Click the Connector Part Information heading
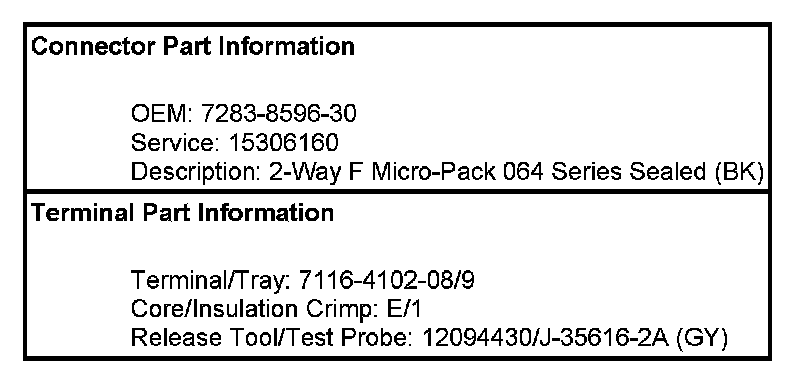The height and width of the screenshot is (376, 800). [193, 47]
